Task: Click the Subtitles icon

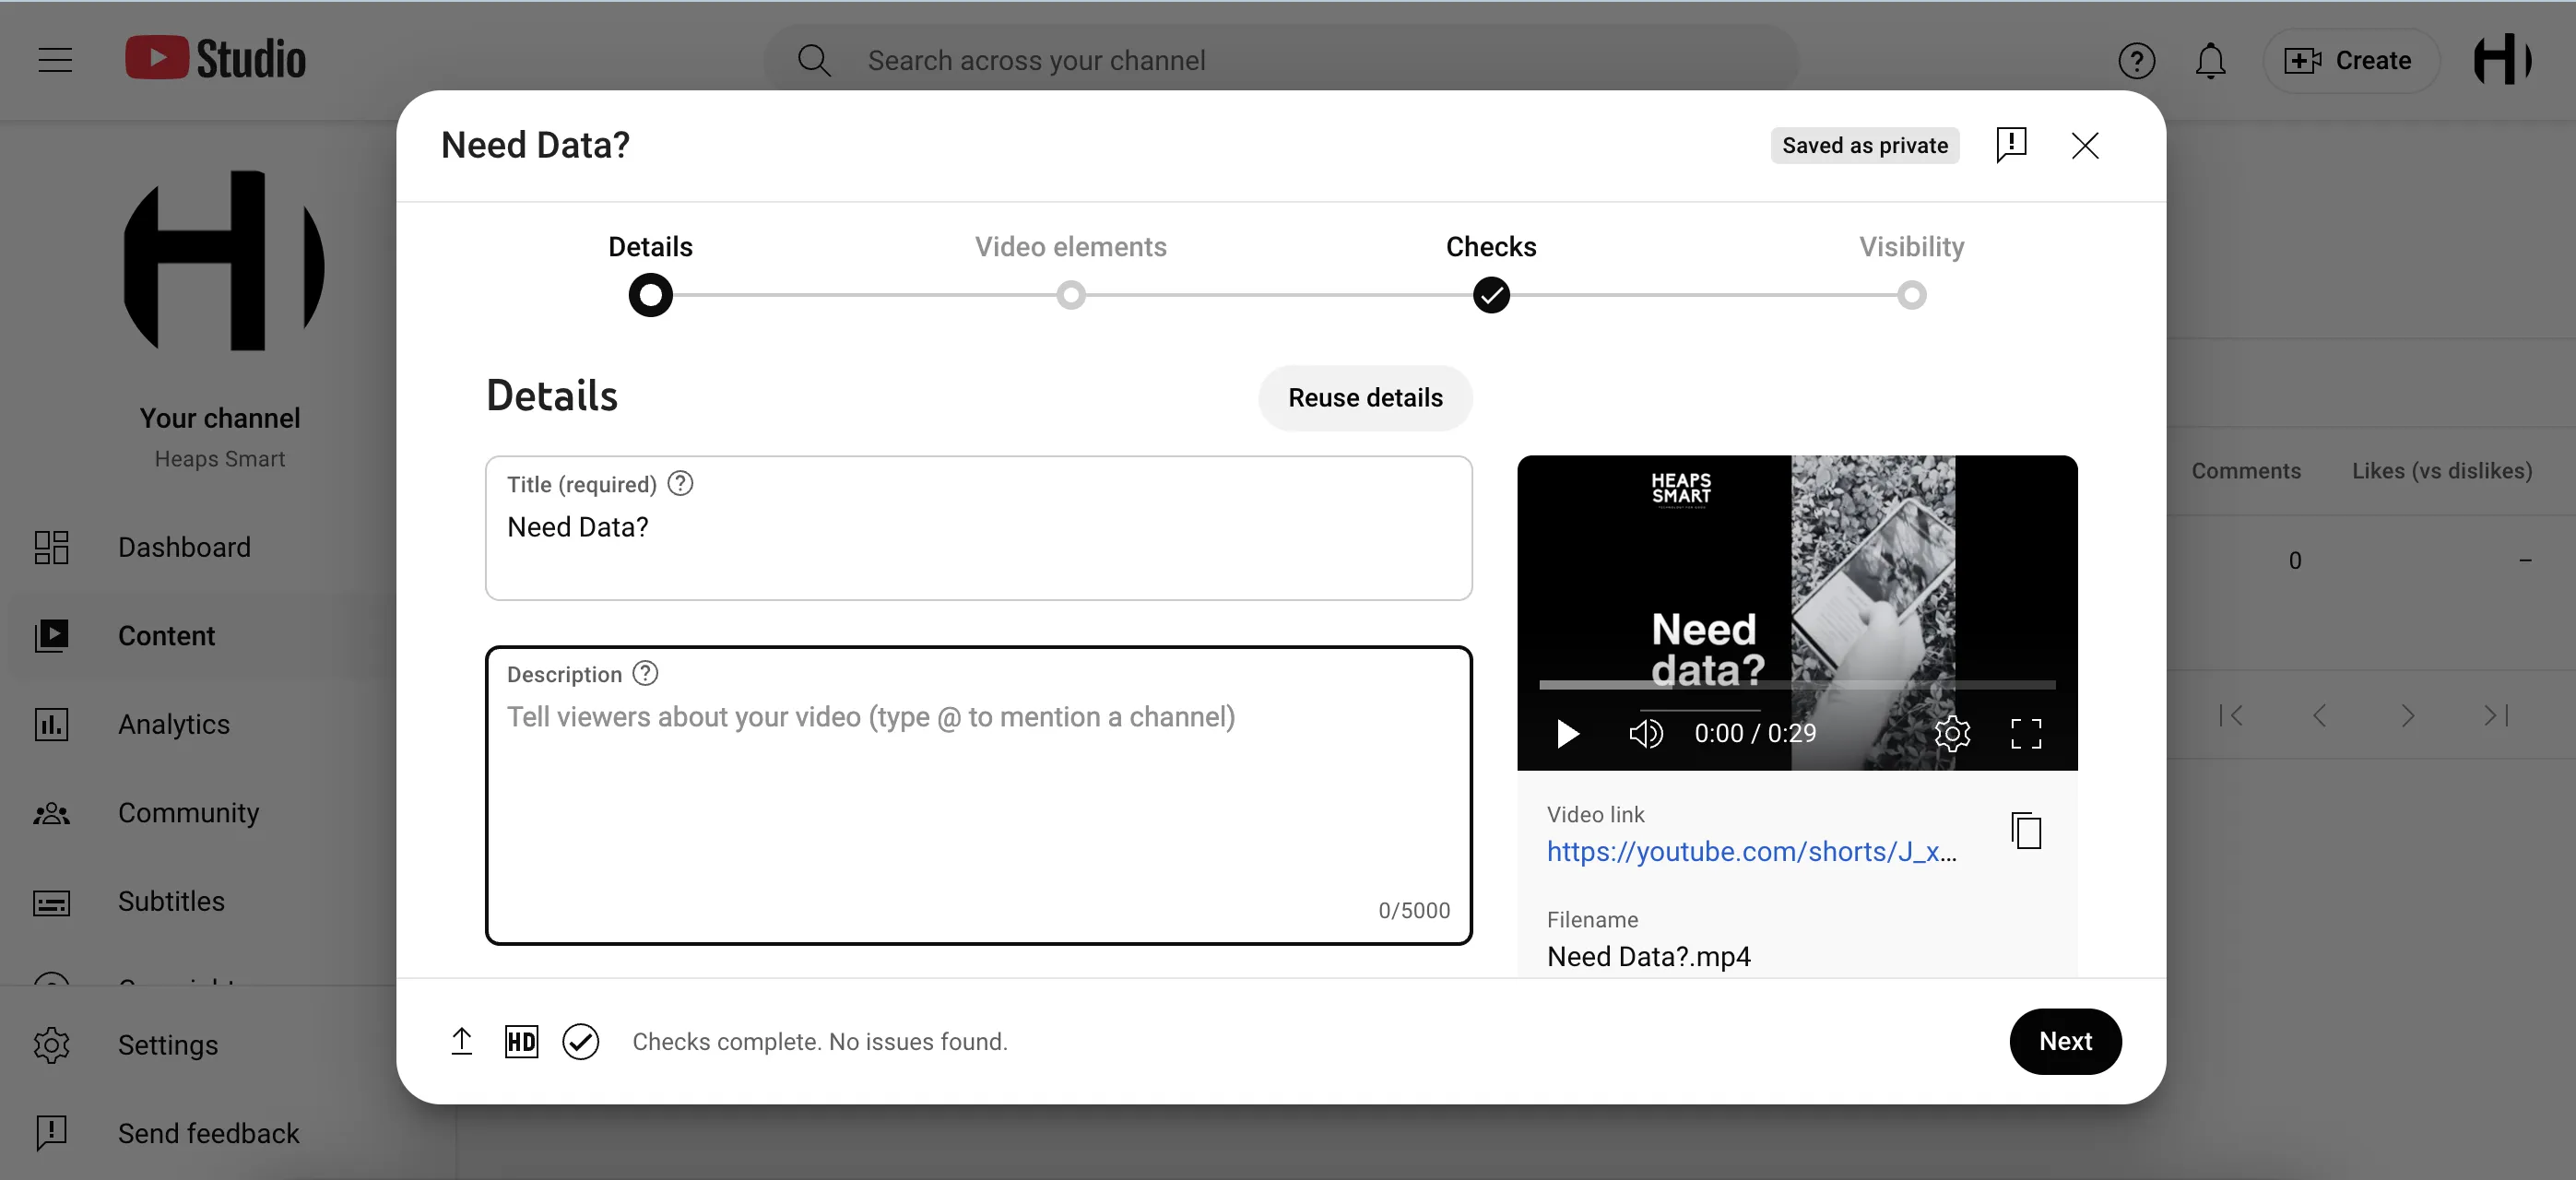Action: 51,903
